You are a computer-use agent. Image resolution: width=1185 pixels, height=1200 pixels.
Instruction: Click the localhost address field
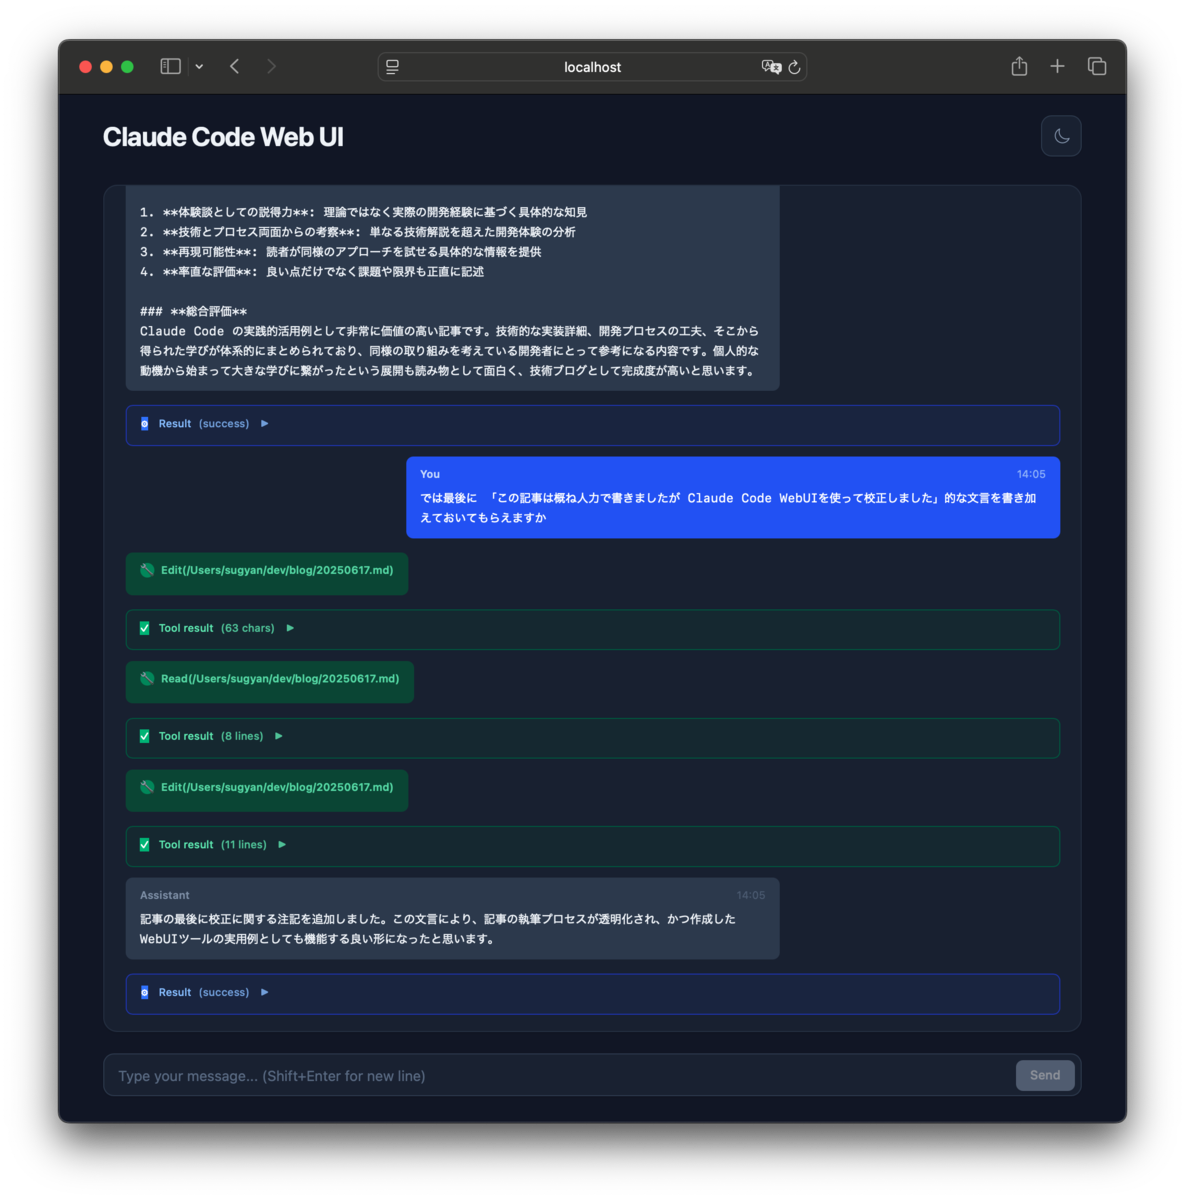pos(592,67)
